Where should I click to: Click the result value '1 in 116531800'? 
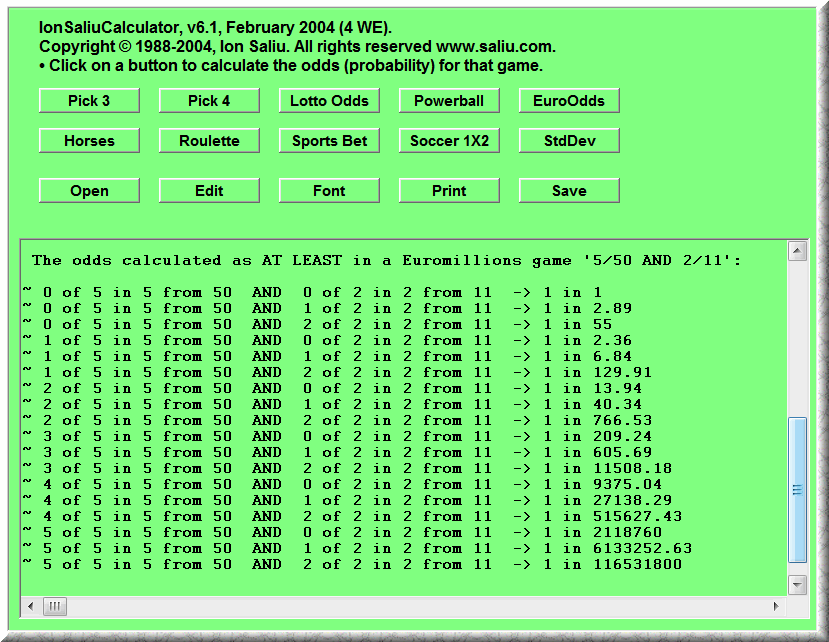tap(613, 564)
